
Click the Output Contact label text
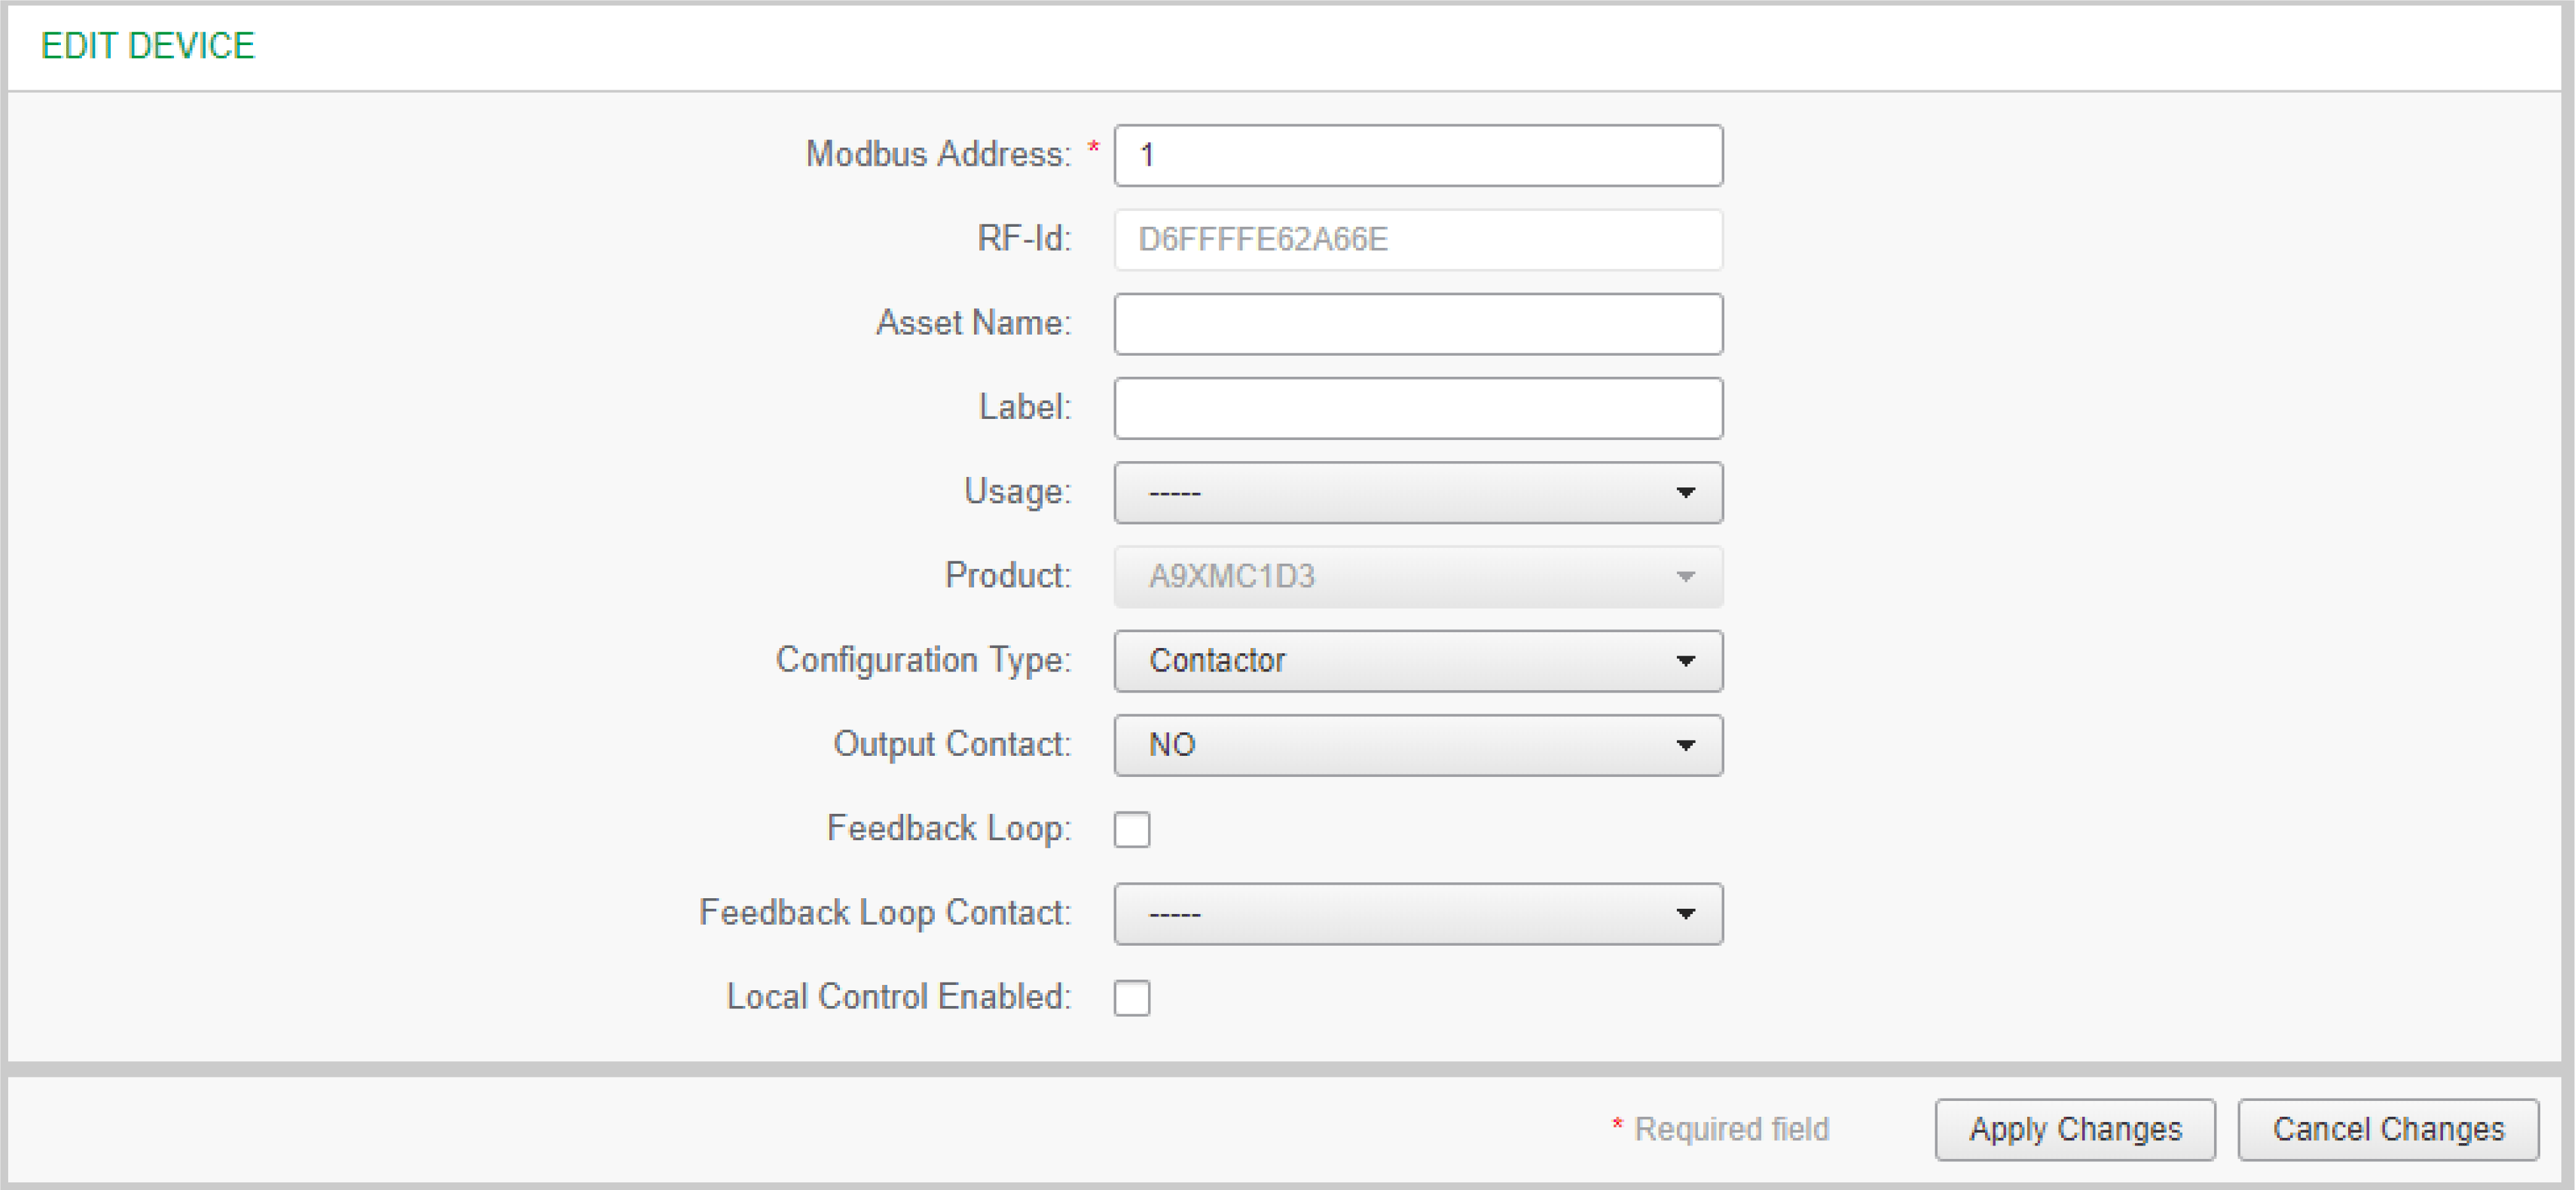[x=951, y=744]
